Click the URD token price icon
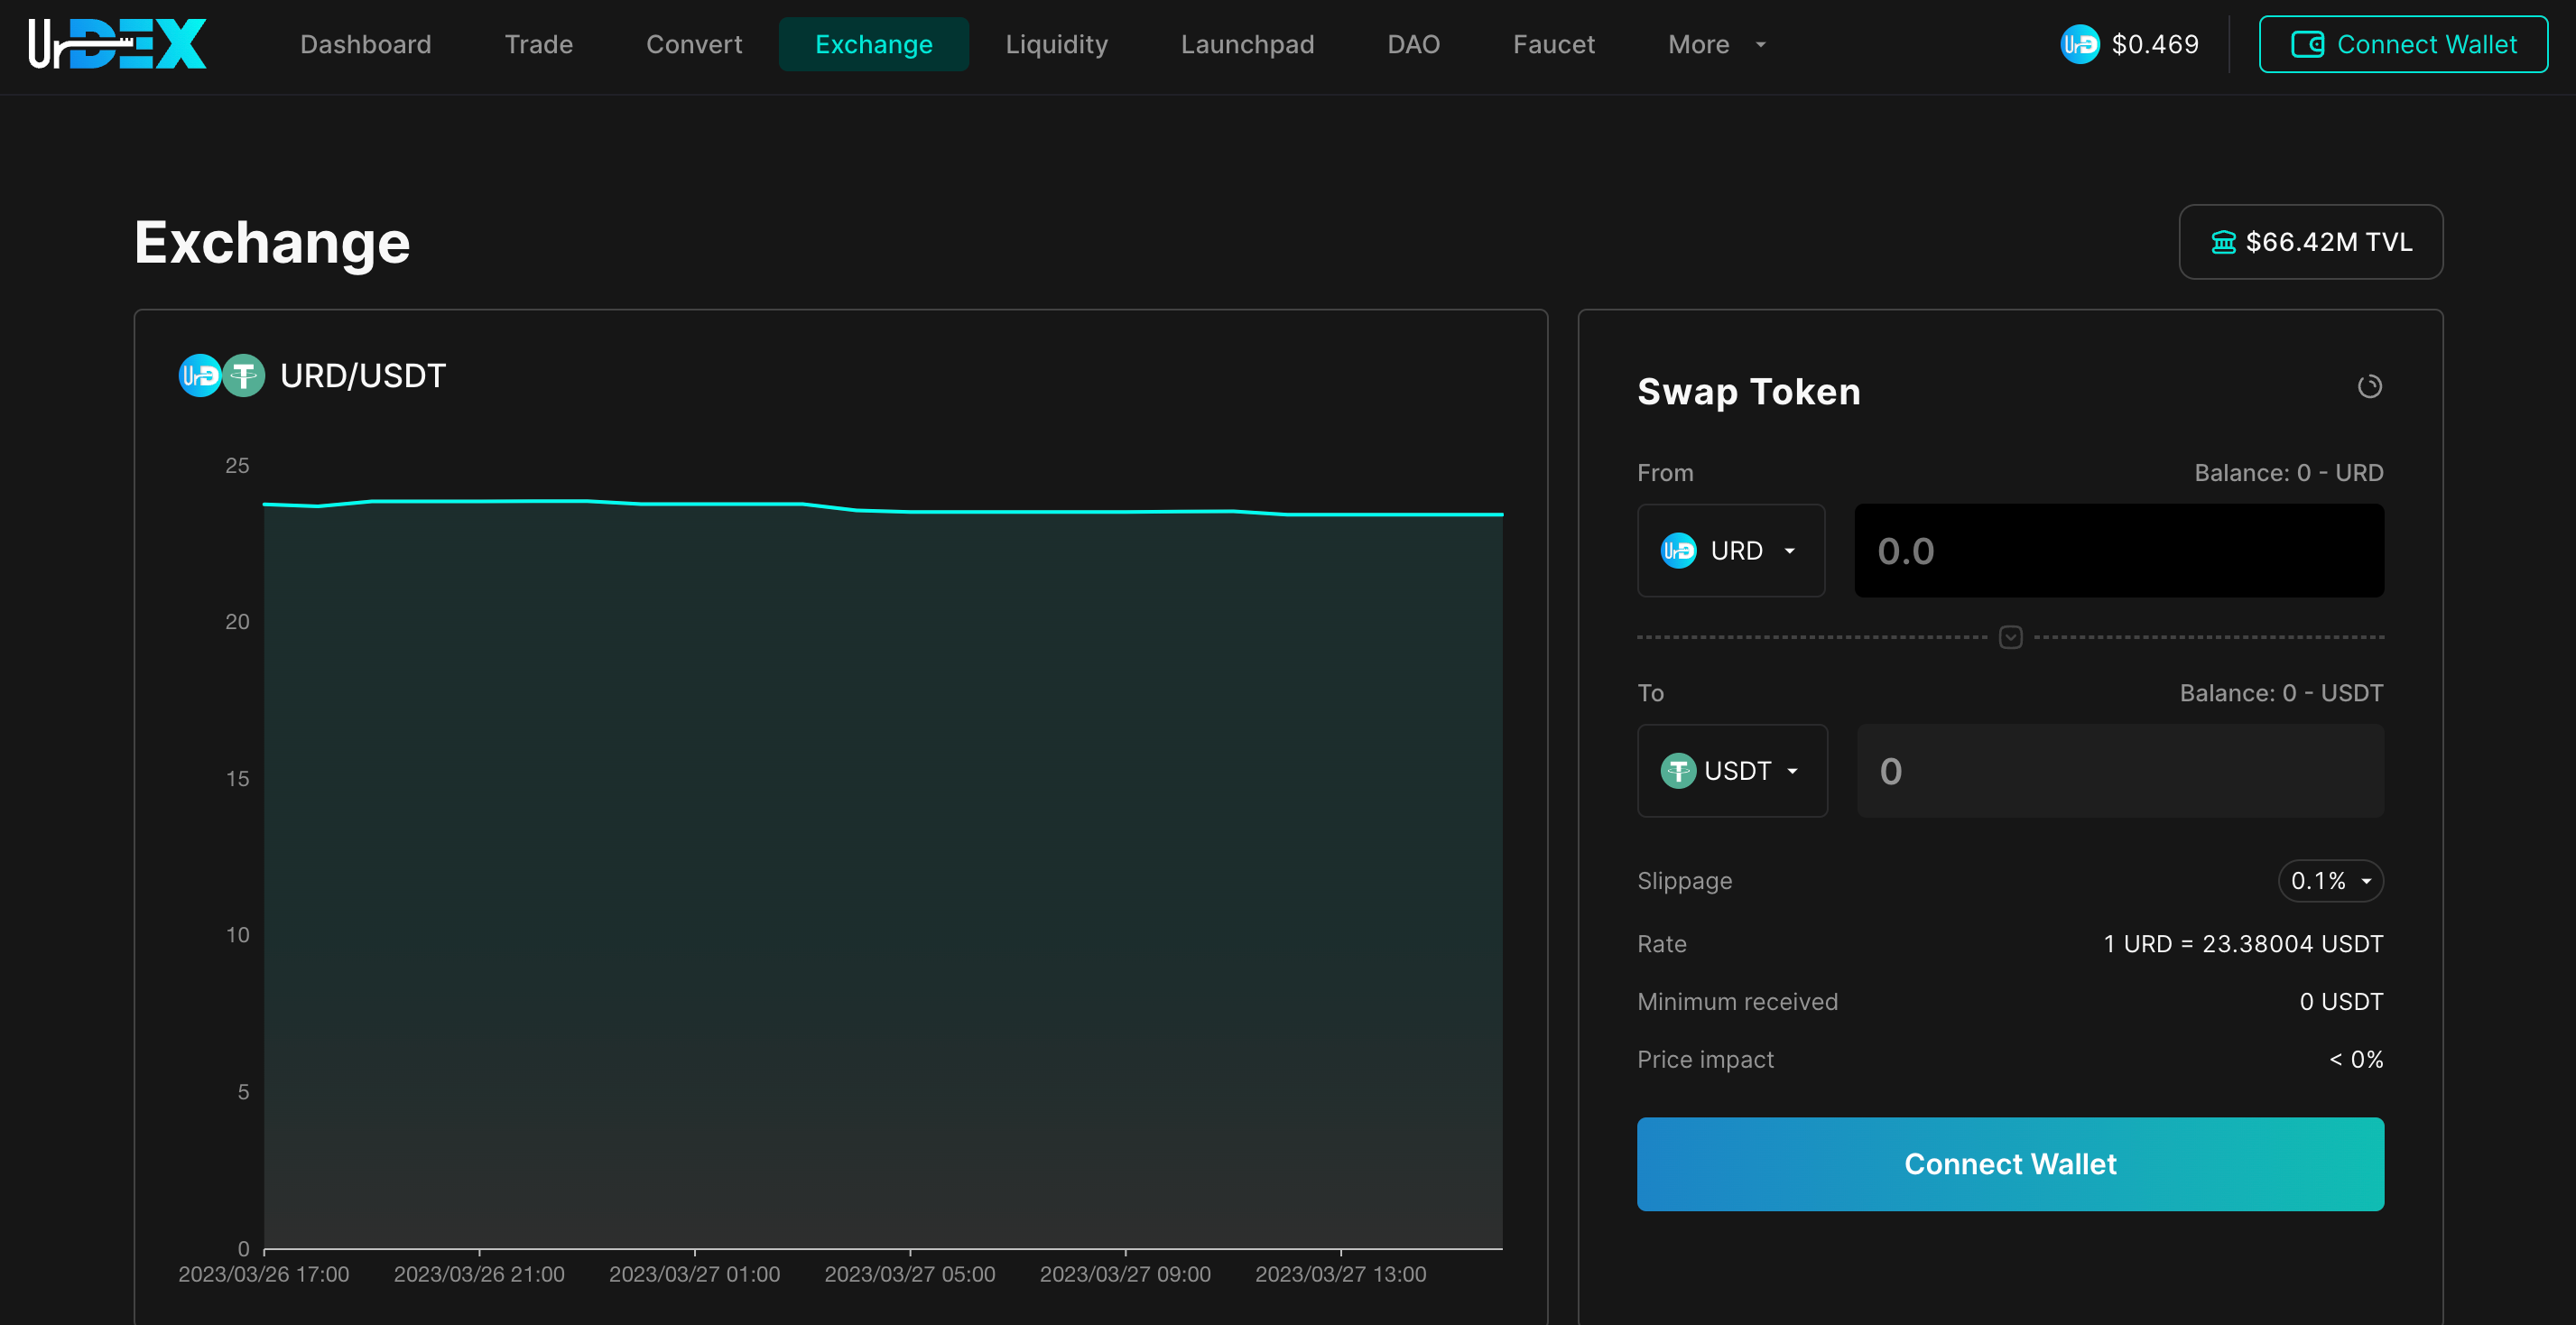Image resolution: width=2576 pixels, height=1325 pixels. [x=2079, y=44]
